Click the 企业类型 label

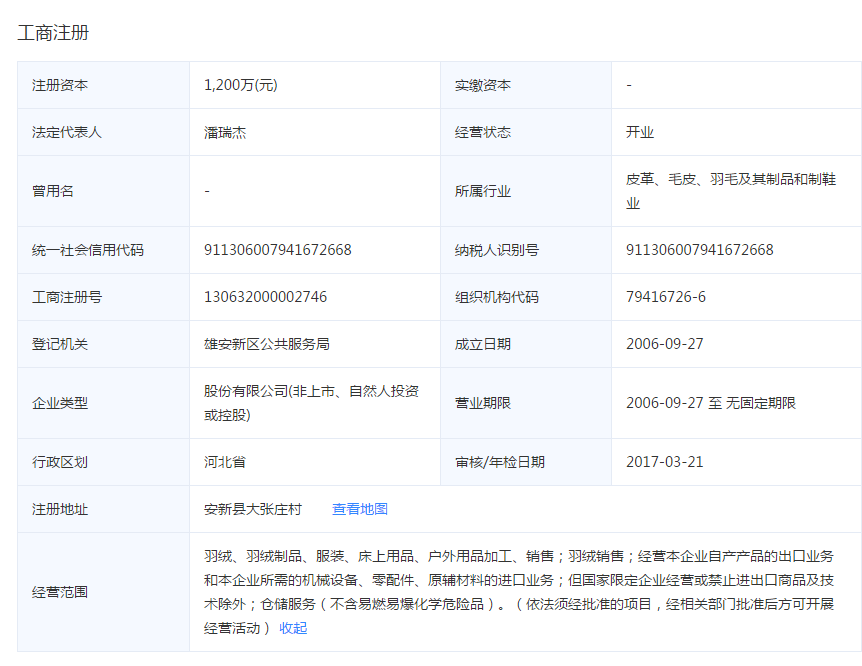(60, 403)
